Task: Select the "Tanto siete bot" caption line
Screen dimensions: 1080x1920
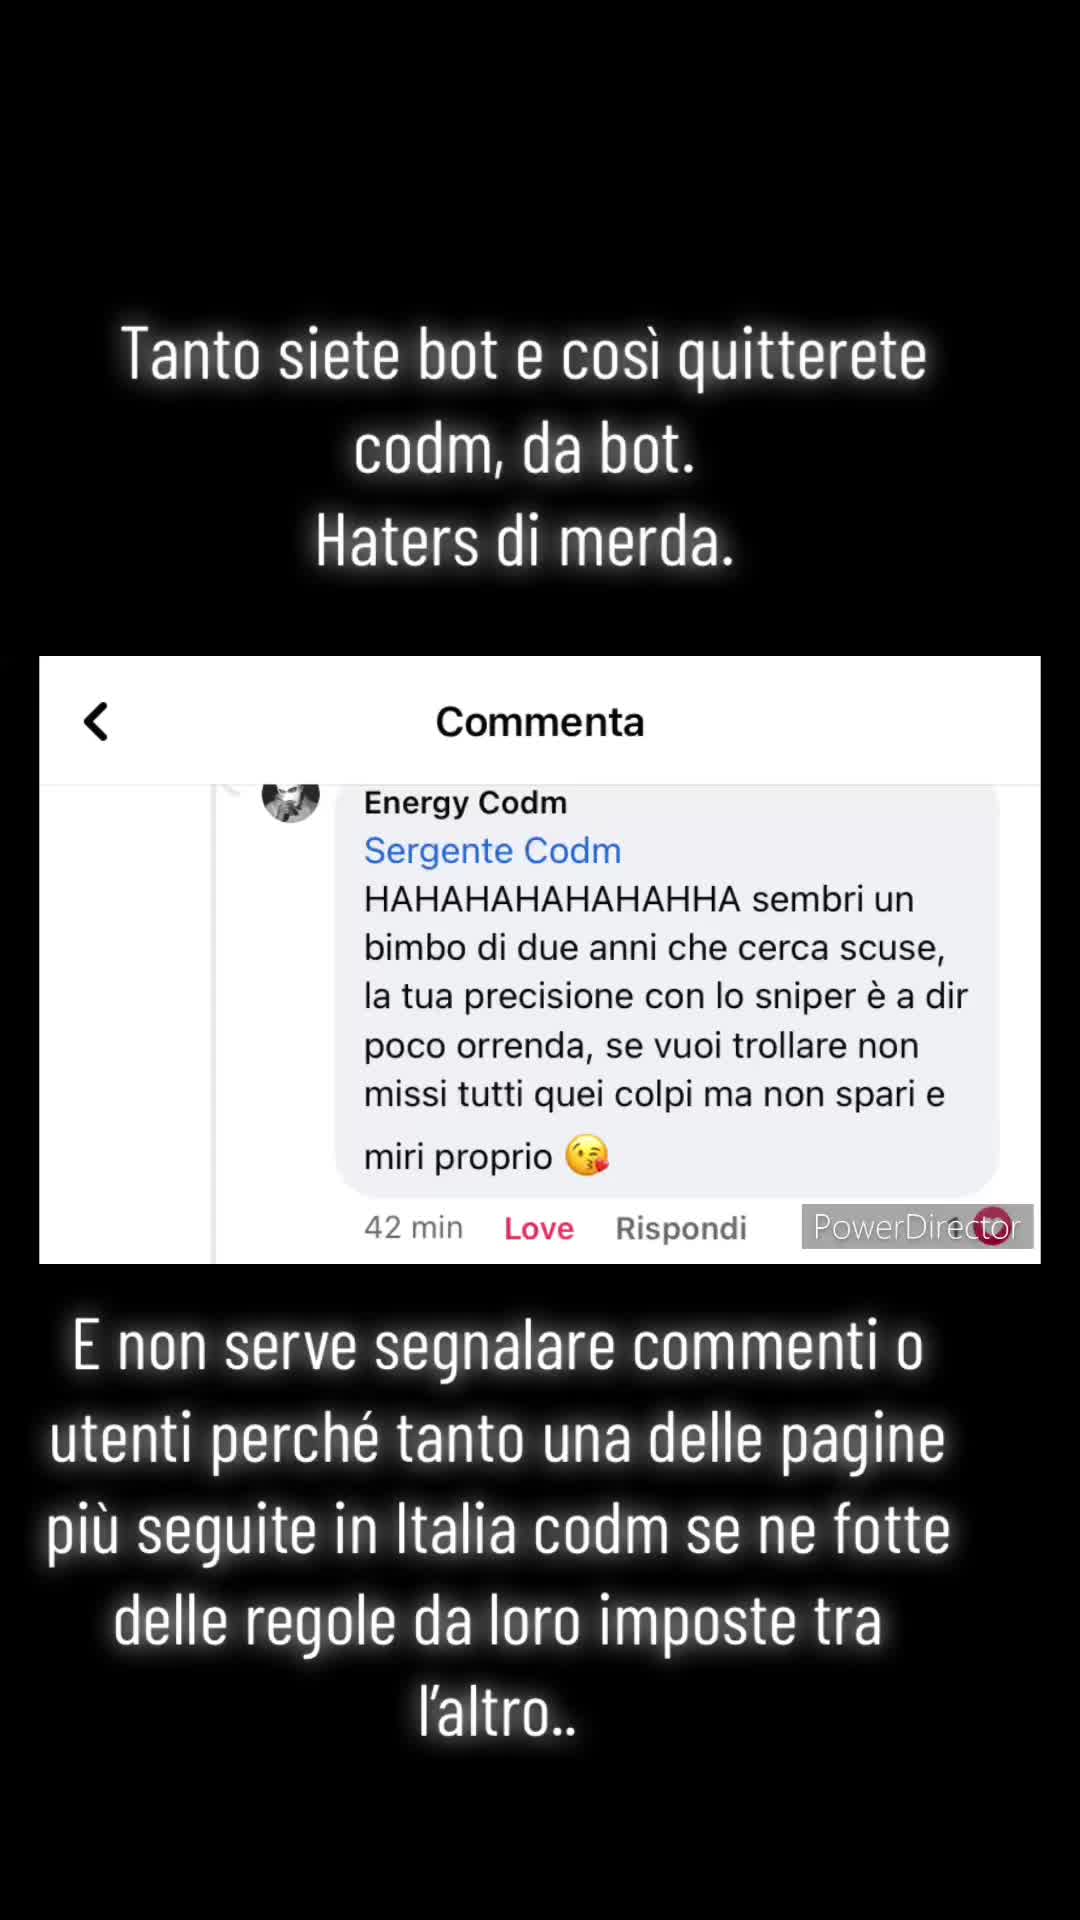Action: coord(524,354)
